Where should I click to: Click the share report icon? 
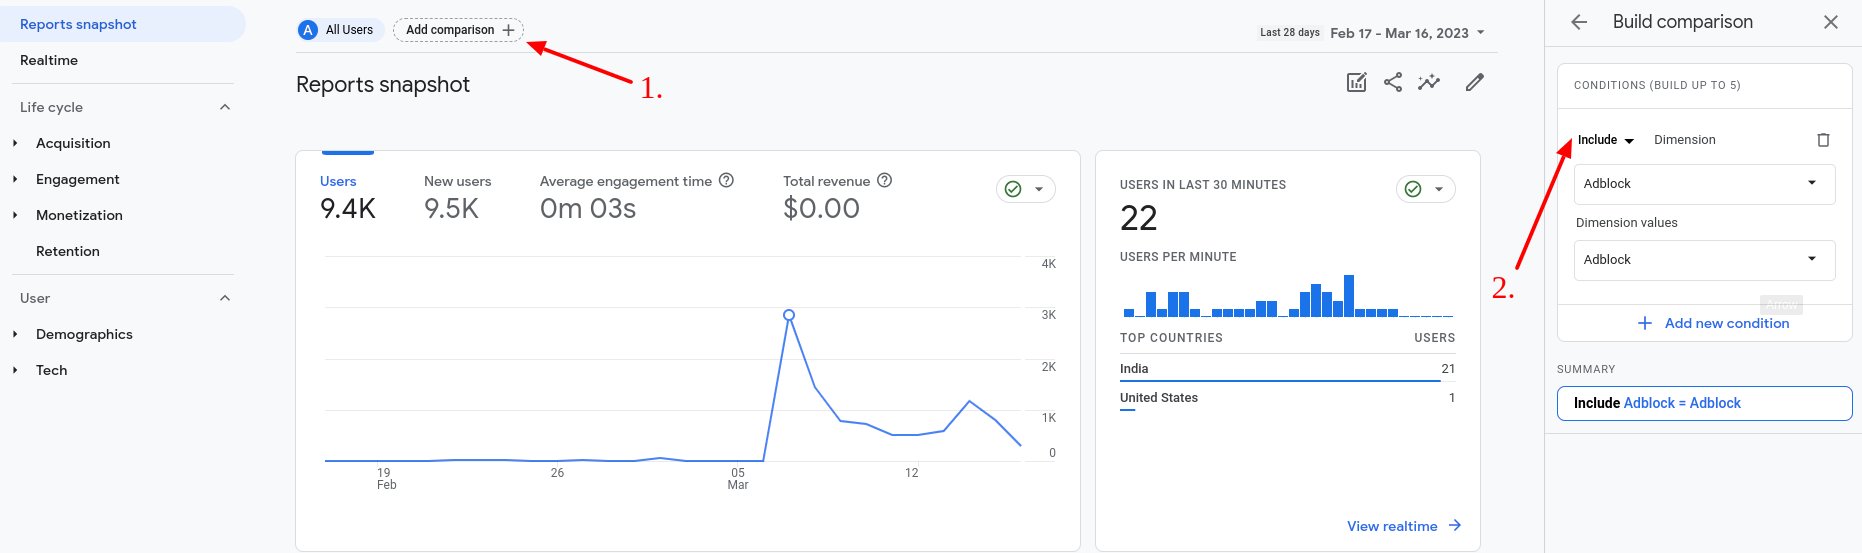point(1392,83)
